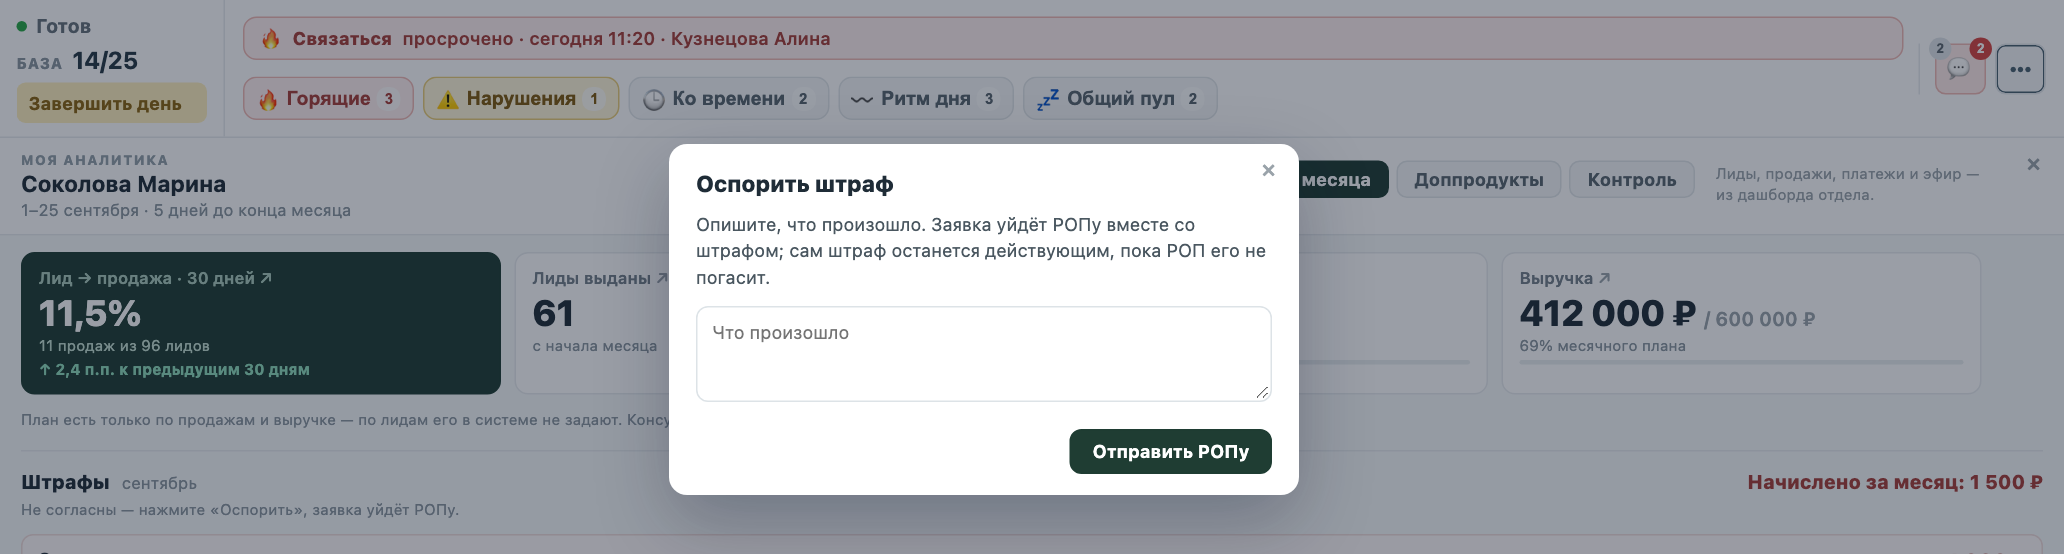Screen dimensions: 2064x554
Task: Click the wave icon in Ритм дня
Action: 861,99
